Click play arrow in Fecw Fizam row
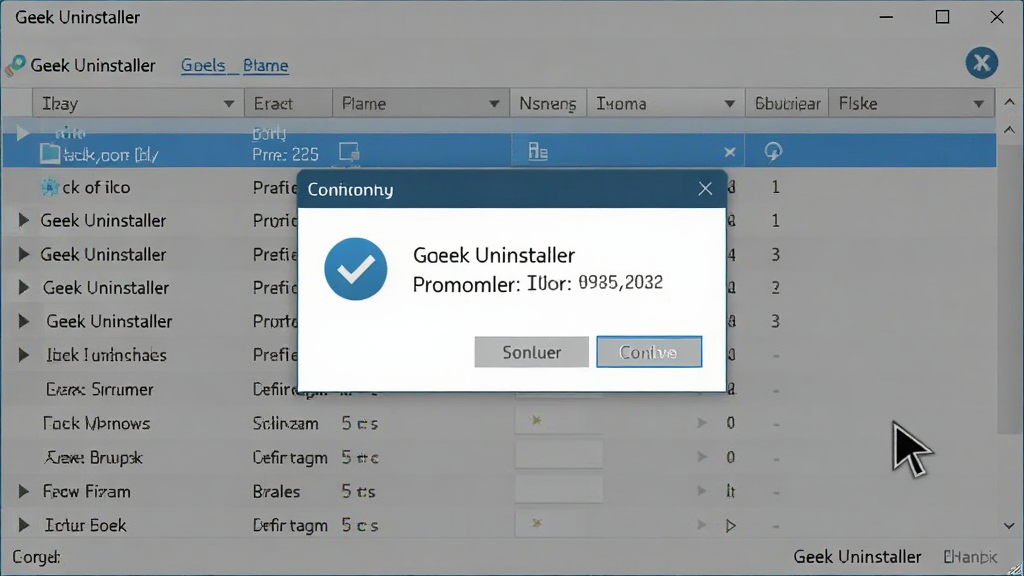 coord(702,490)
